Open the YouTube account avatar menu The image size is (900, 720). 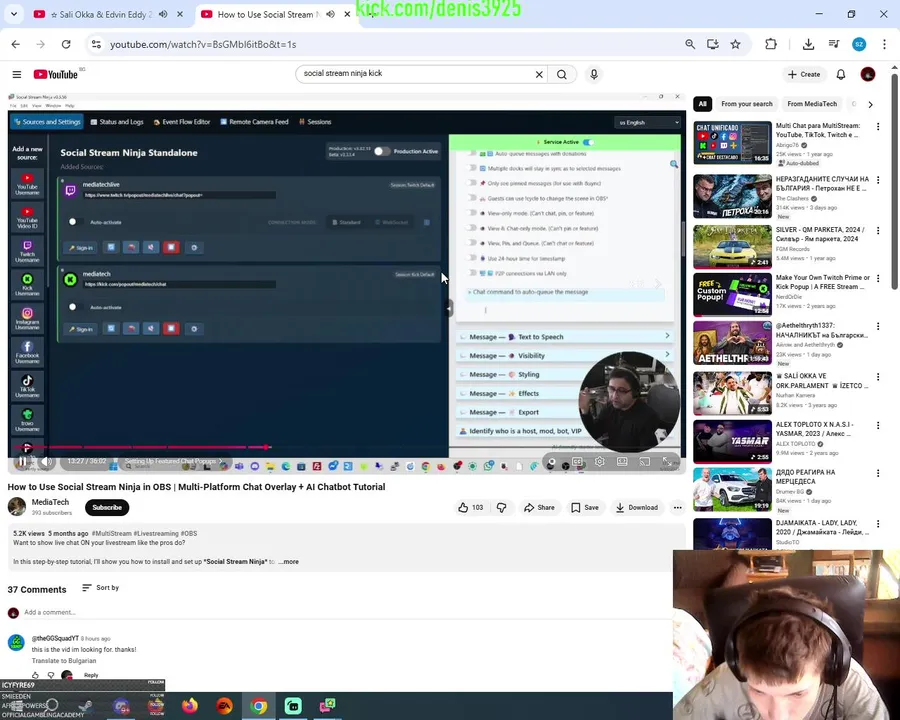point(868,74)
